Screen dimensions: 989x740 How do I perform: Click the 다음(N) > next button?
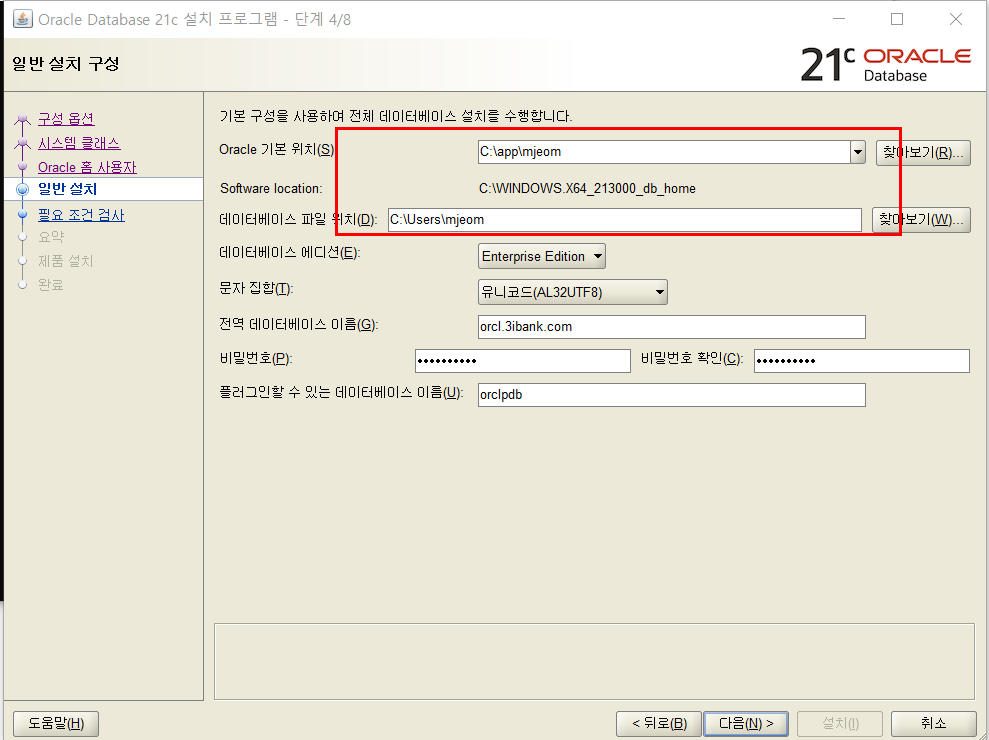pos(746,724)
